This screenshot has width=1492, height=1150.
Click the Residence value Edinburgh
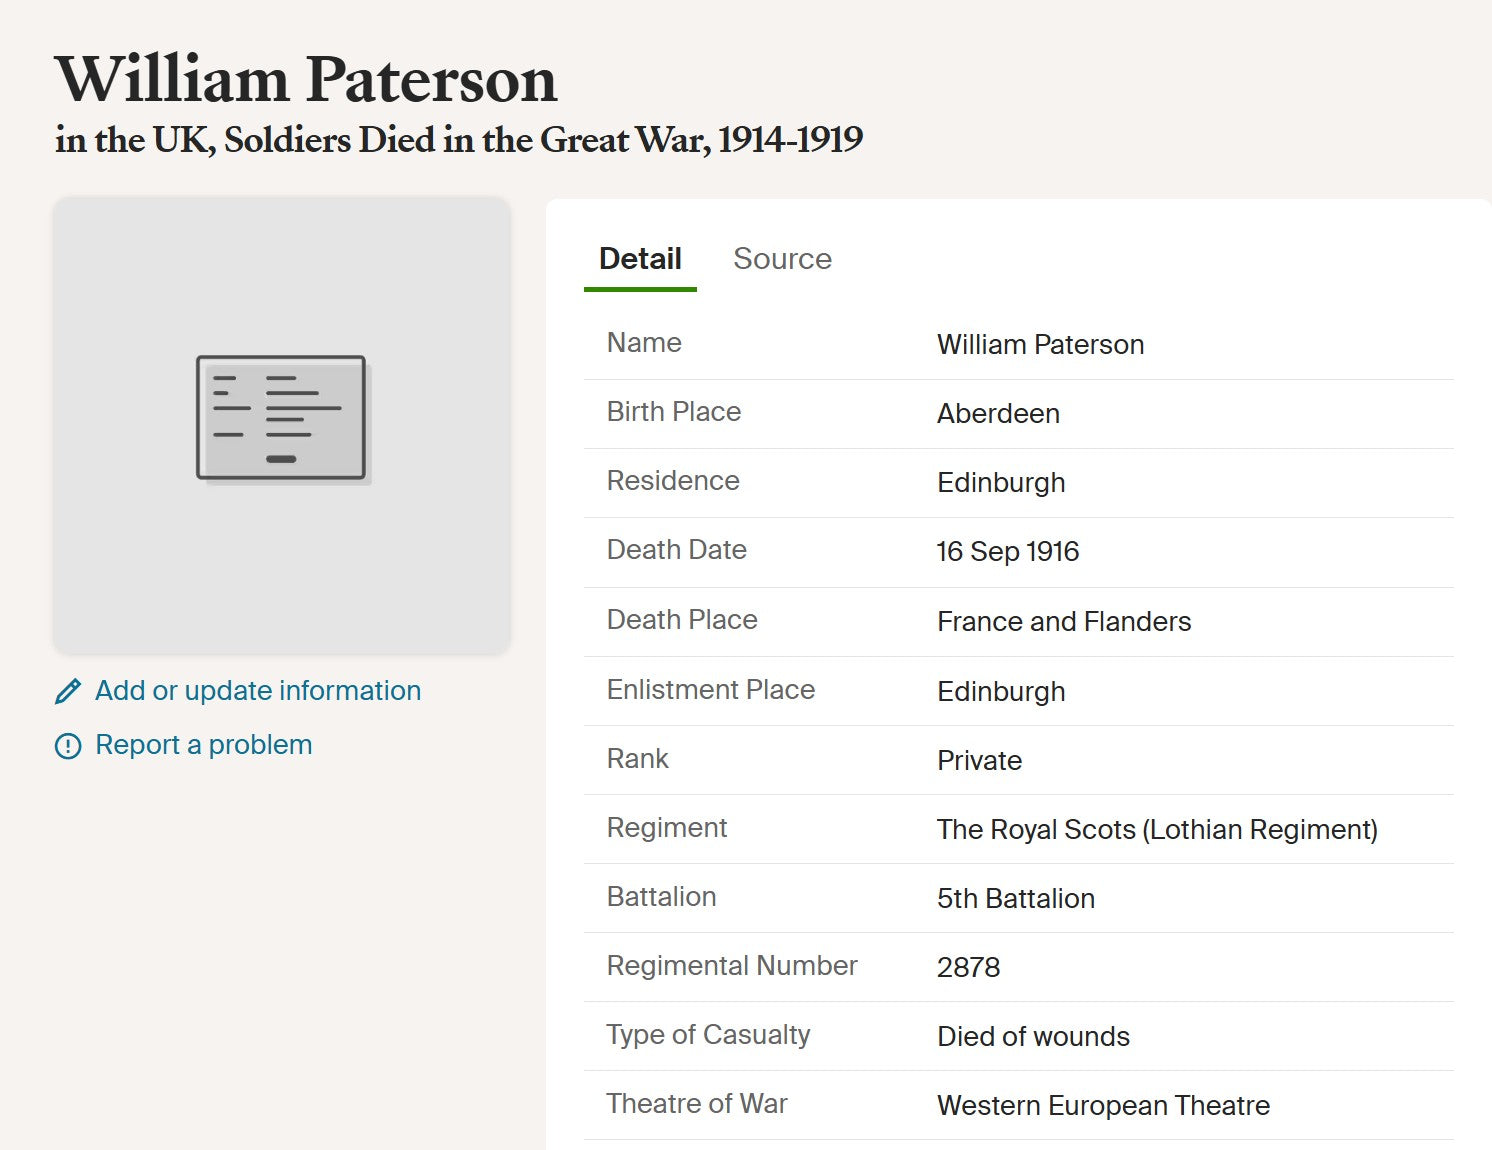coord(1001,483)
